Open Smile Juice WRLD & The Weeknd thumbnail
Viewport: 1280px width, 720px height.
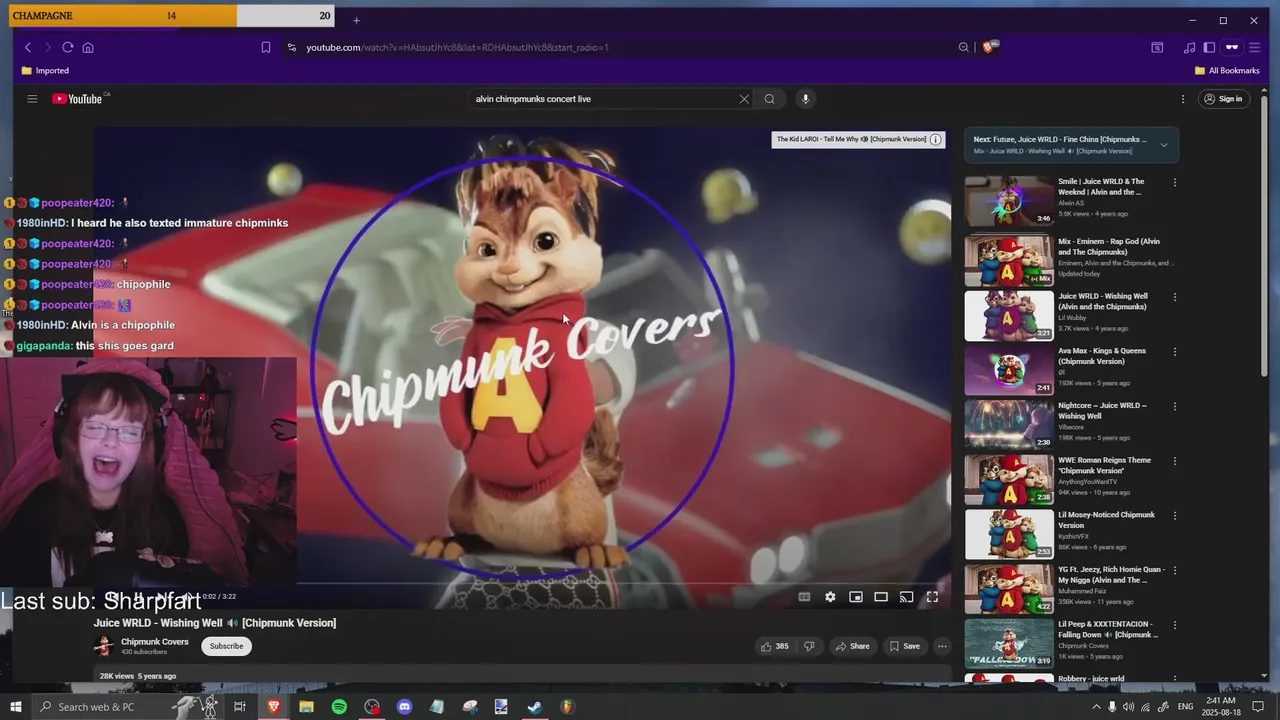point(1009,201)
